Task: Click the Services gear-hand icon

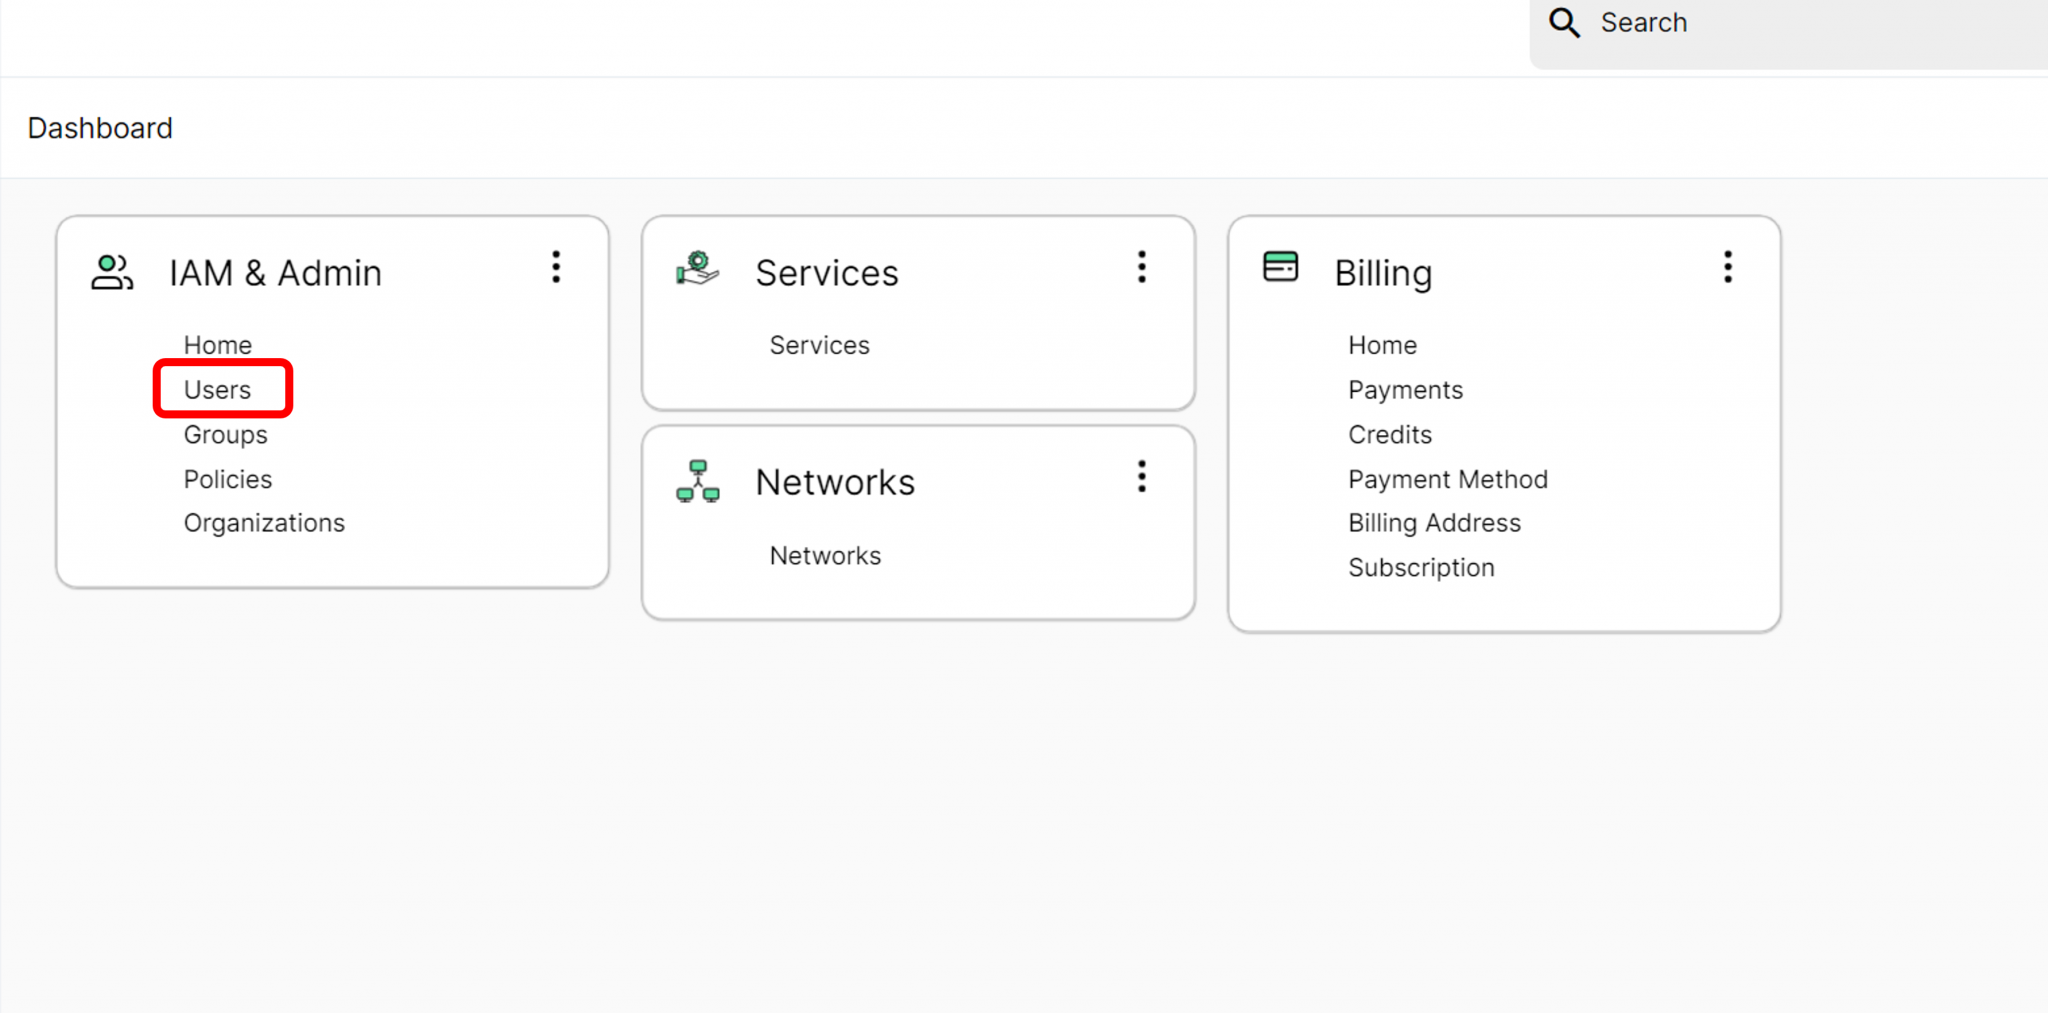Action: coord(697,269)
